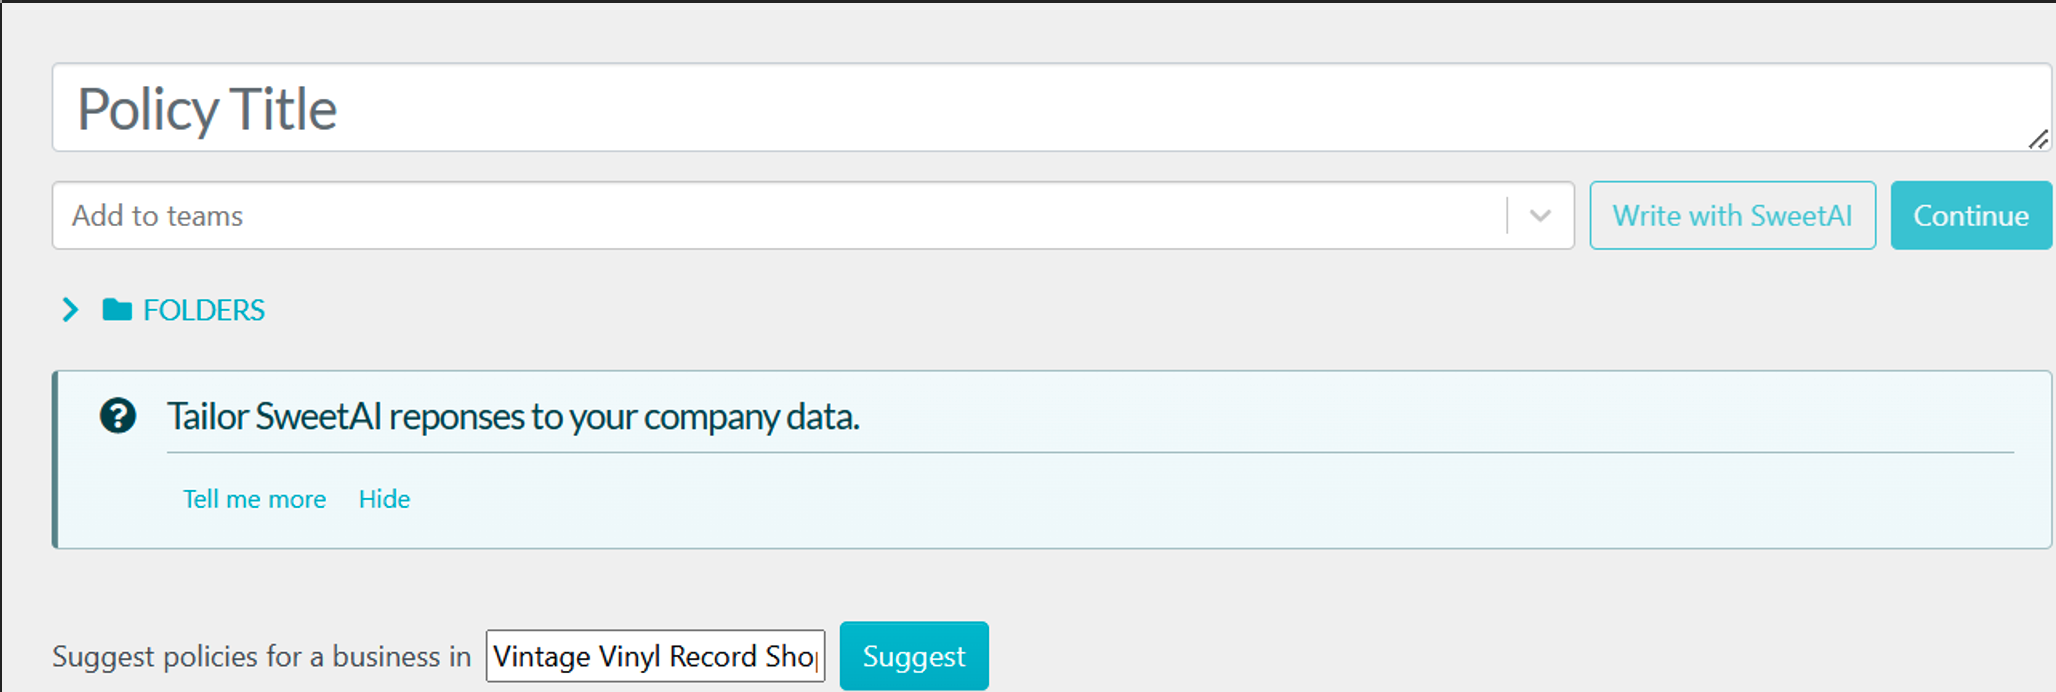
Task: Click the teal left border of the info banner
Action: (x=56, y=460)
